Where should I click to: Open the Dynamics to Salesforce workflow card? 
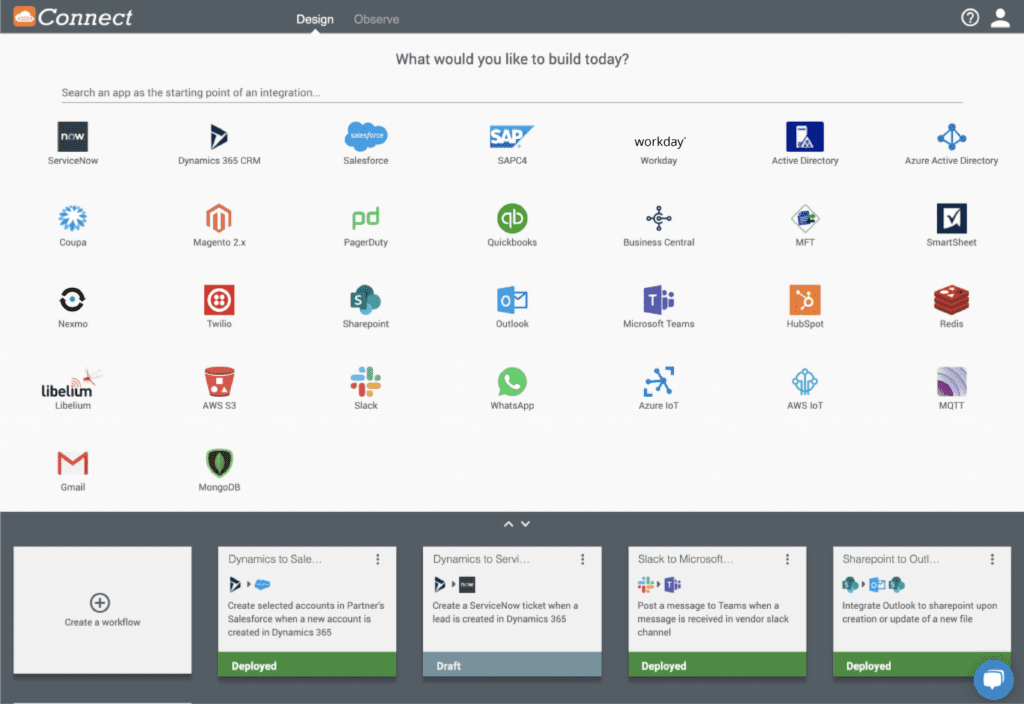pos(307,611)
